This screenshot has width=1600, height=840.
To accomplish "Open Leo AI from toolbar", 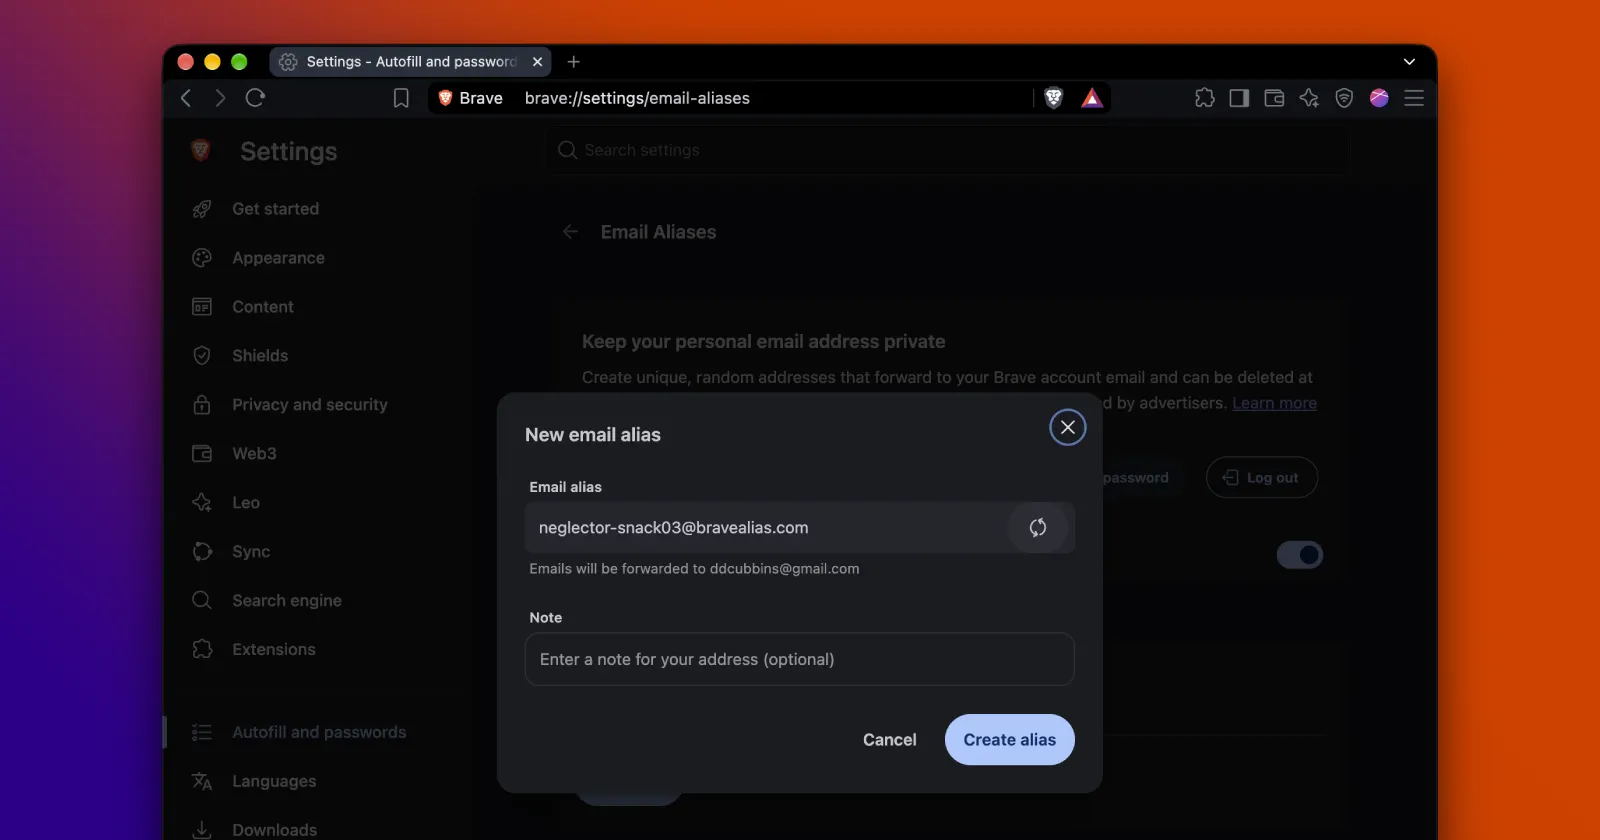I will (x=1309, y=98).
